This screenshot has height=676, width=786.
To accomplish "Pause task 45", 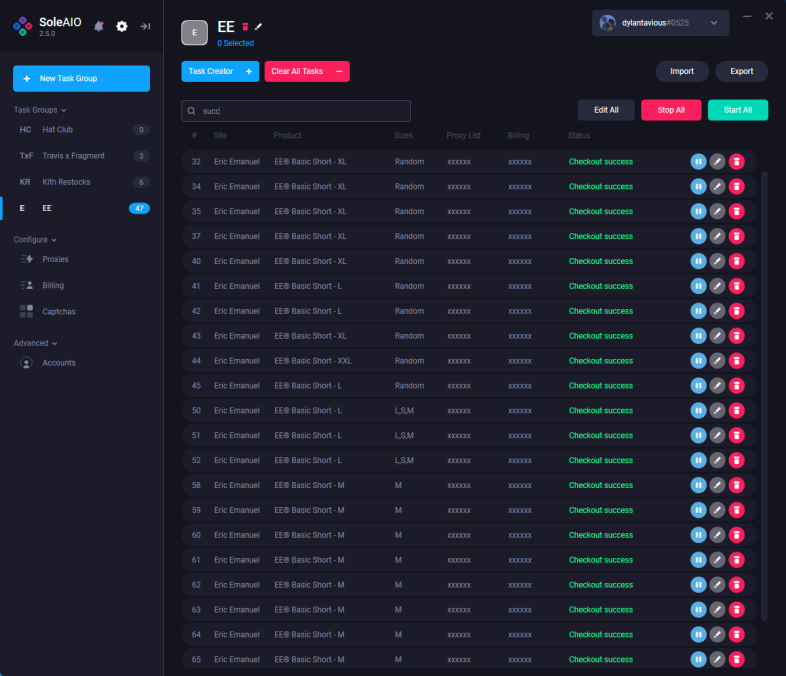I will 698,385.
